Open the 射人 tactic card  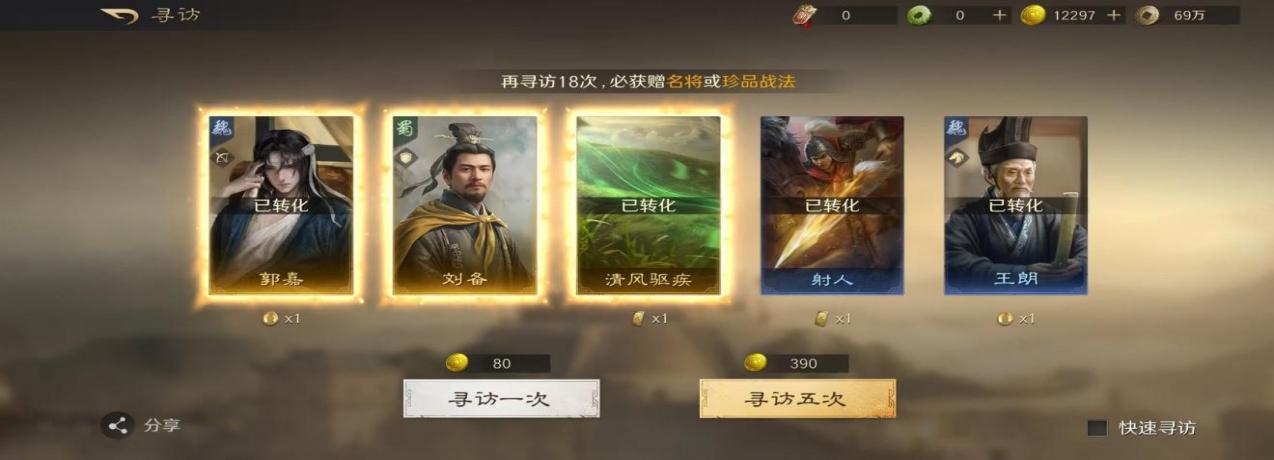point(832,205)
